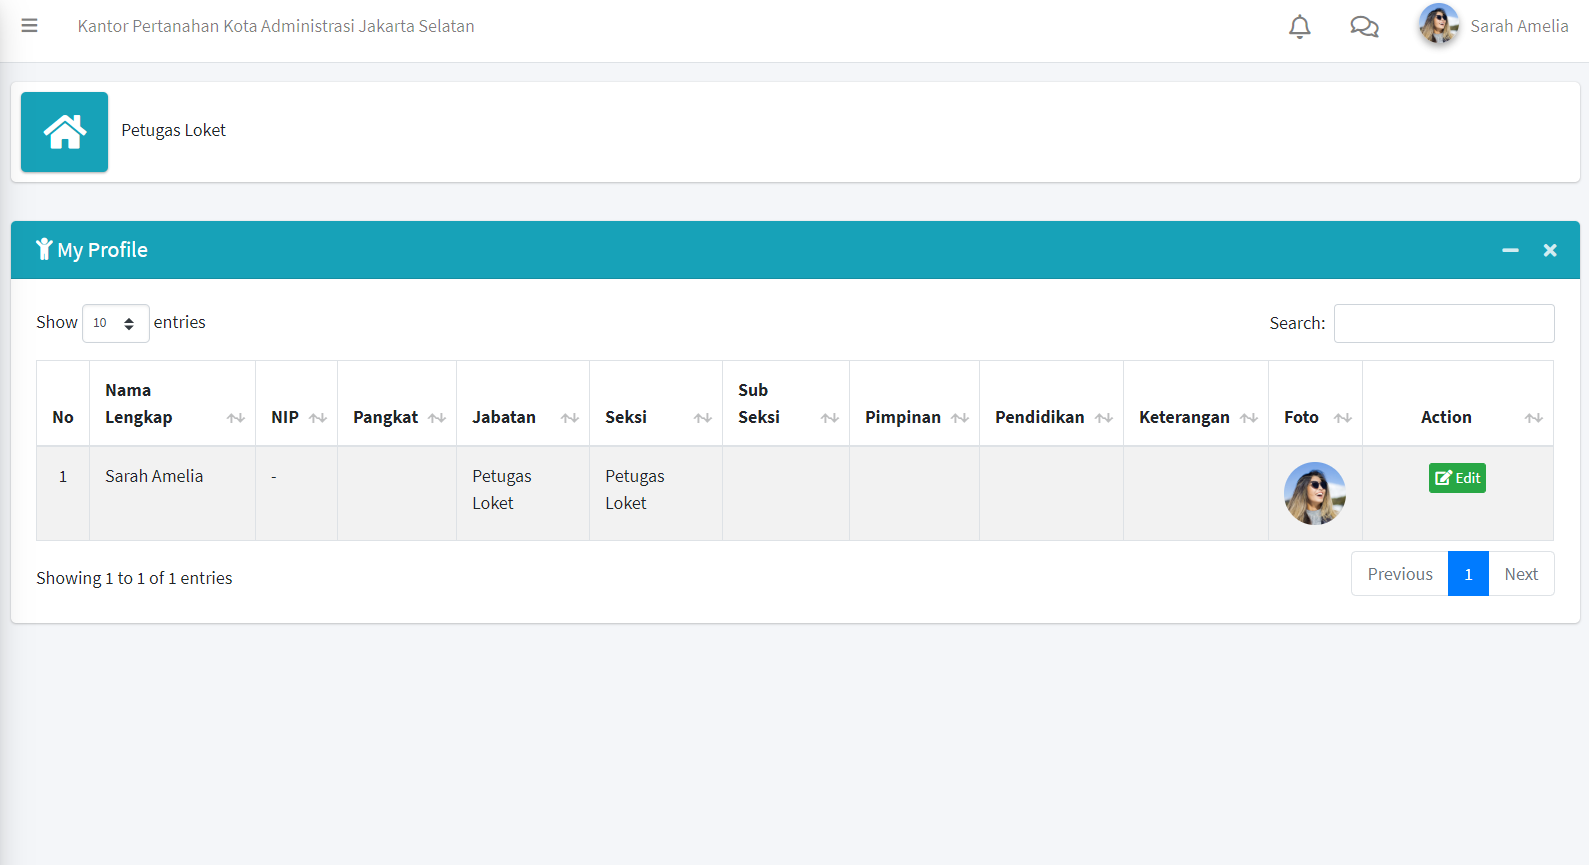Go to Previous page
The image size is (1589, 865).
[1399, 574]
